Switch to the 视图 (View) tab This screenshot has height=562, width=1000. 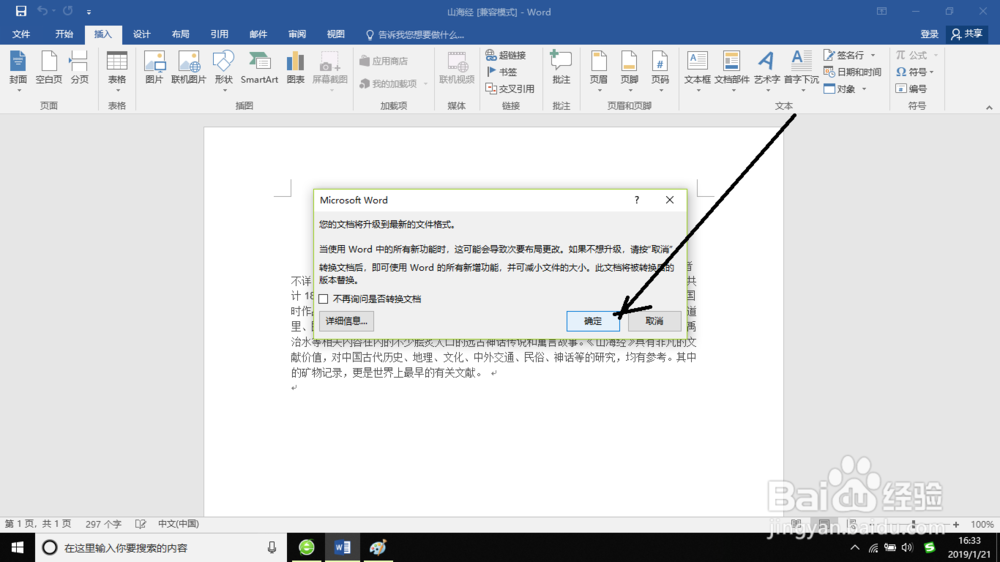click(336, 34)
